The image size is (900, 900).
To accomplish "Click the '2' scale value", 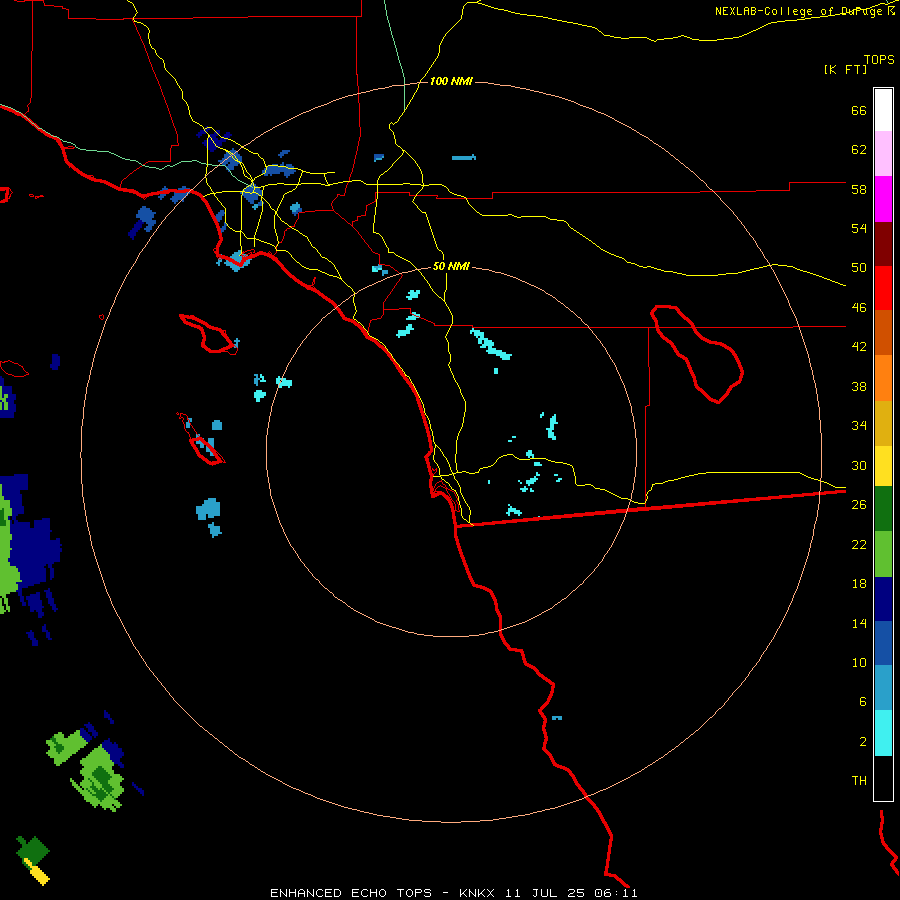I will (862, 741).
